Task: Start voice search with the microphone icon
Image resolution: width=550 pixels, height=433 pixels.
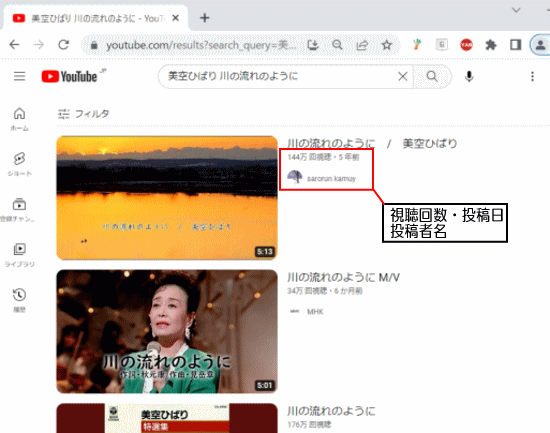Action: pyautogui.click(x=469, y=76)
